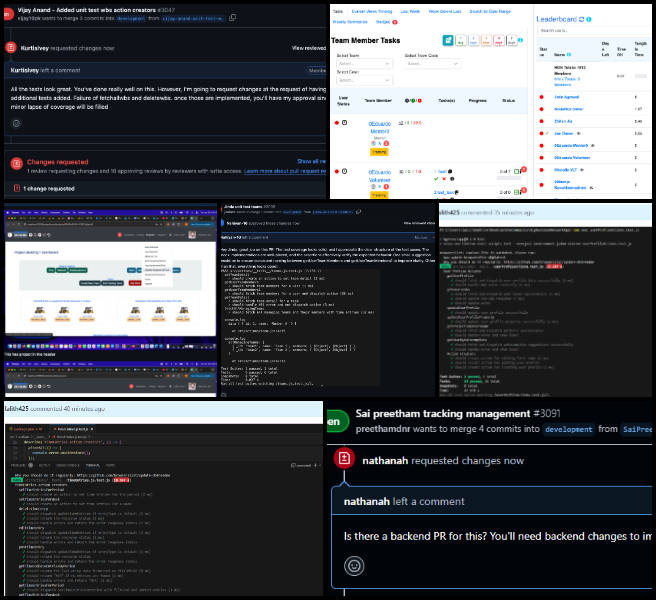Click first bulldozer icon in dashboard screenshot
Viewport: 656px width, 600px height.
(x=39, y=310)
